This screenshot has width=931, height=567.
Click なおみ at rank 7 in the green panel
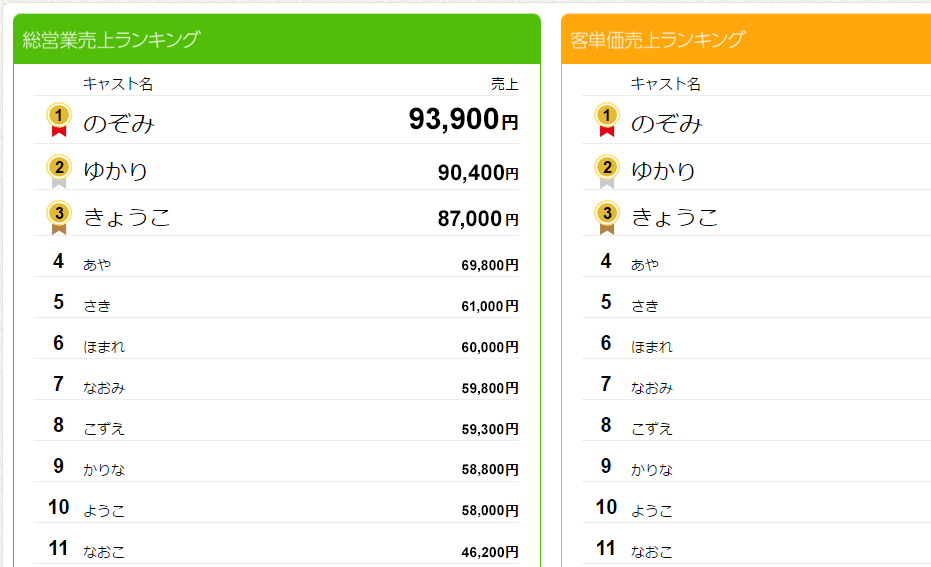[104, 388]
